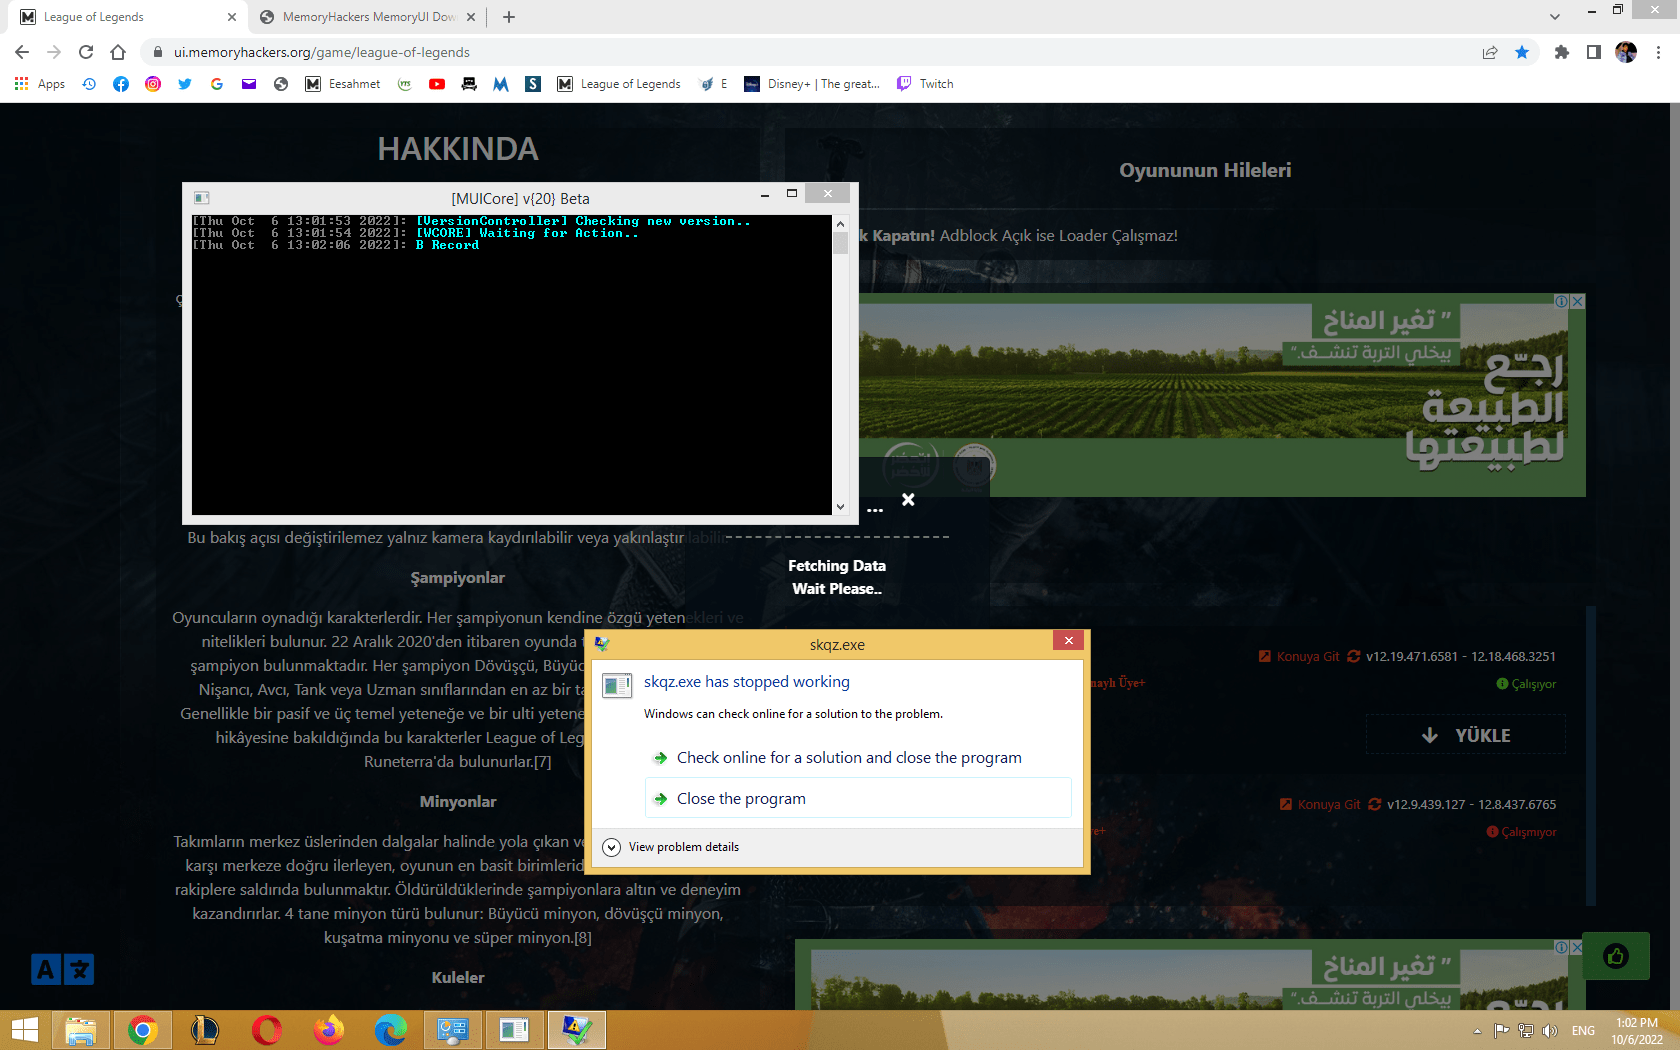Click the YÜKLE download button

1466,735
